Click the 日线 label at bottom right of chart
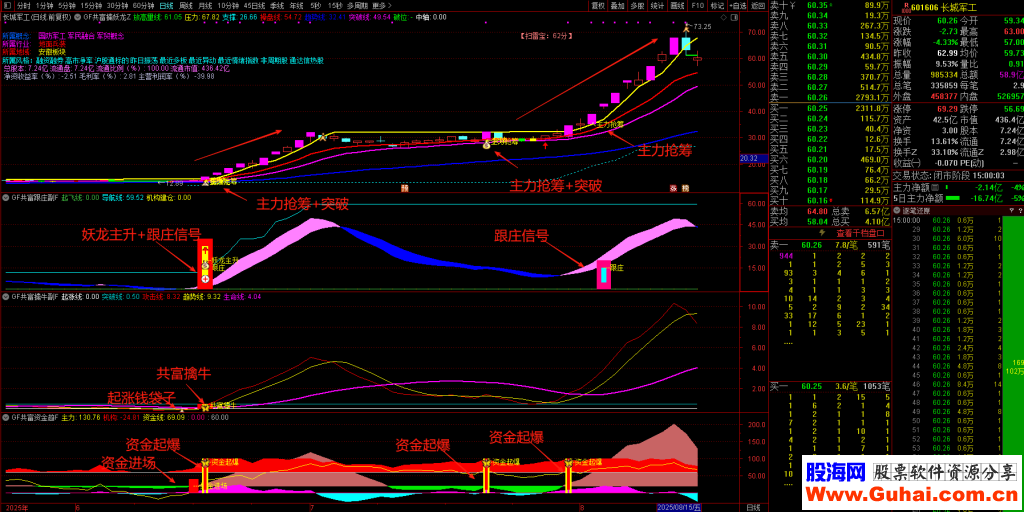This screenshot has width=1024, height=512. (x=752, y=507)
